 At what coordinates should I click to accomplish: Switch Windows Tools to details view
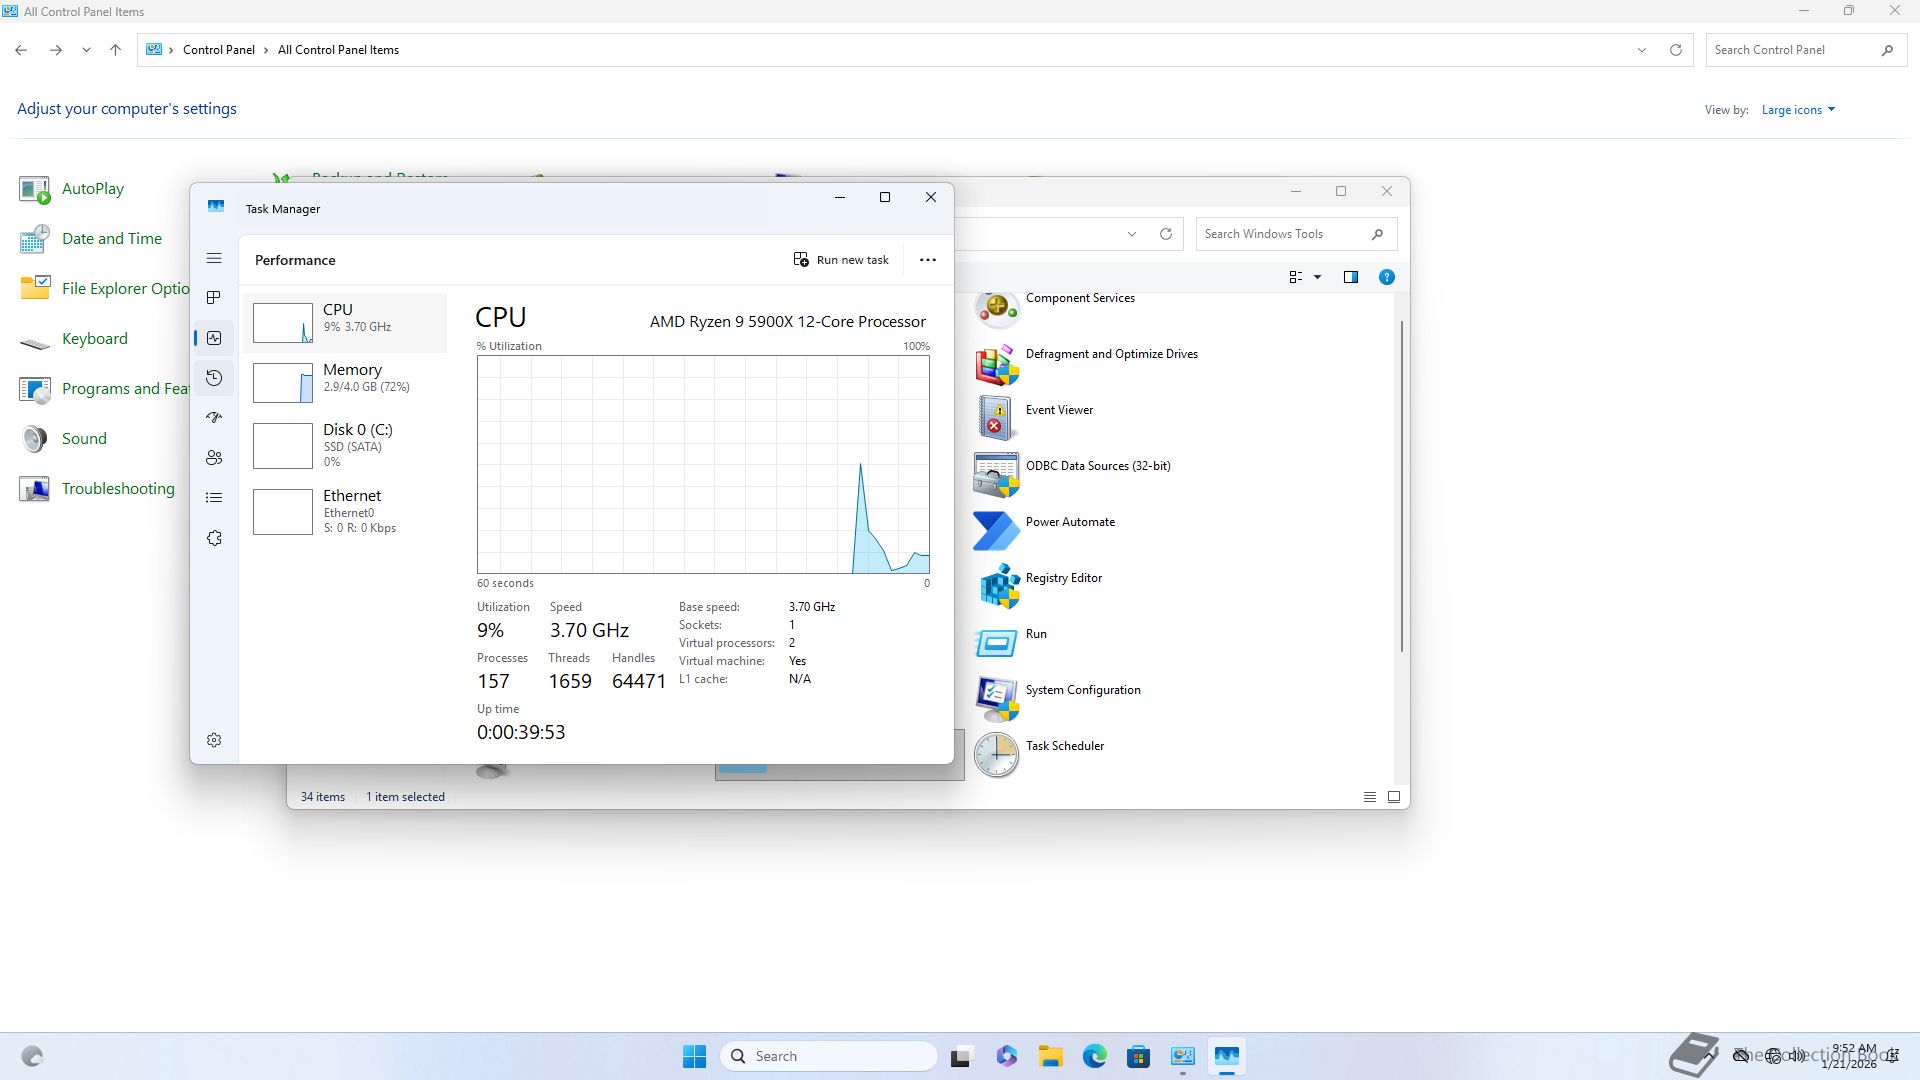coord(1370,797)
